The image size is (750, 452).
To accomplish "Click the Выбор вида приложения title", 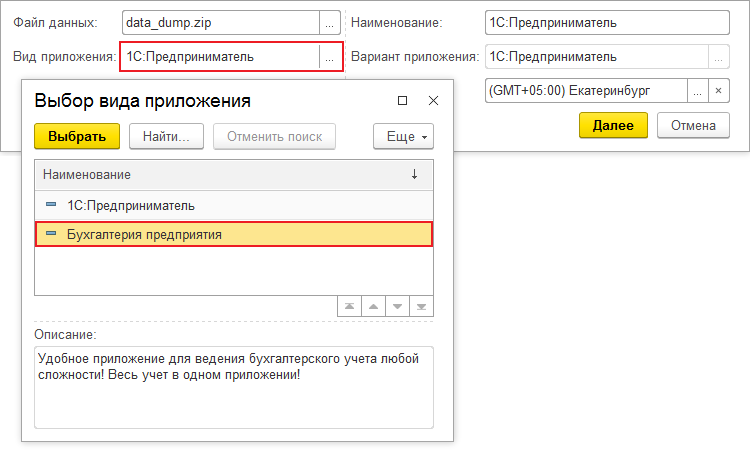I will click(143, 101).
